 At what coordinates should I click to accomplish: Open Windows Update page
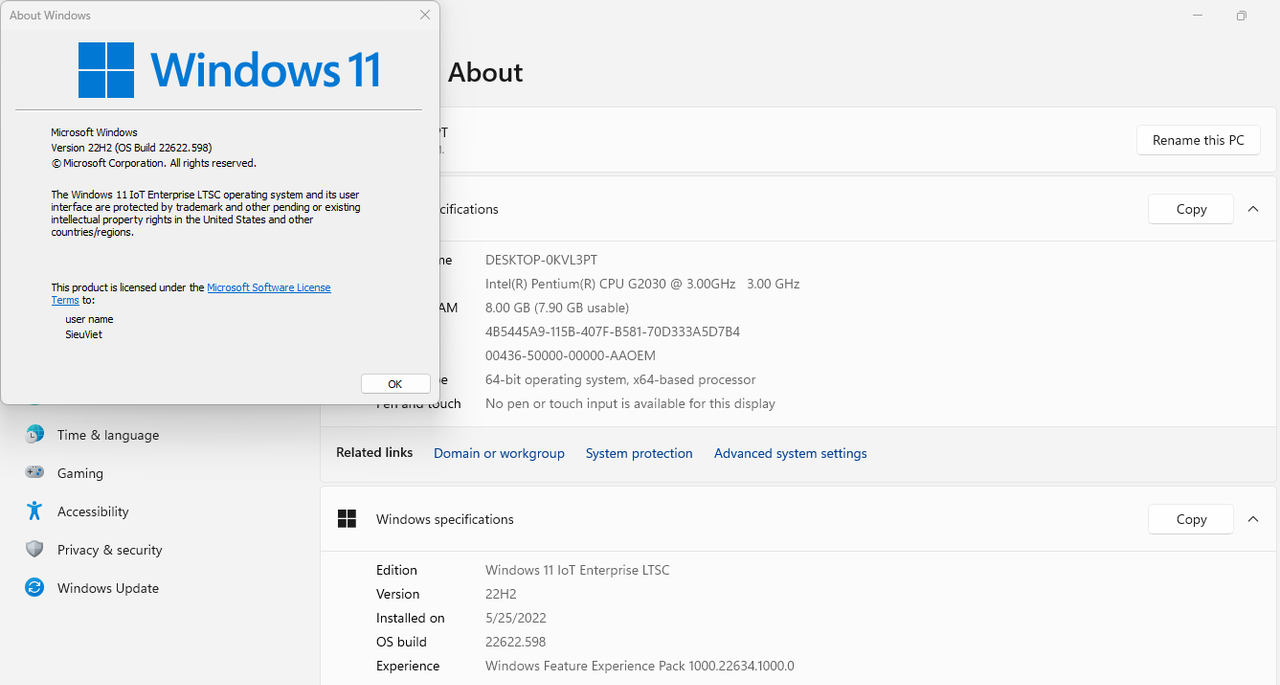pos(108,588)
